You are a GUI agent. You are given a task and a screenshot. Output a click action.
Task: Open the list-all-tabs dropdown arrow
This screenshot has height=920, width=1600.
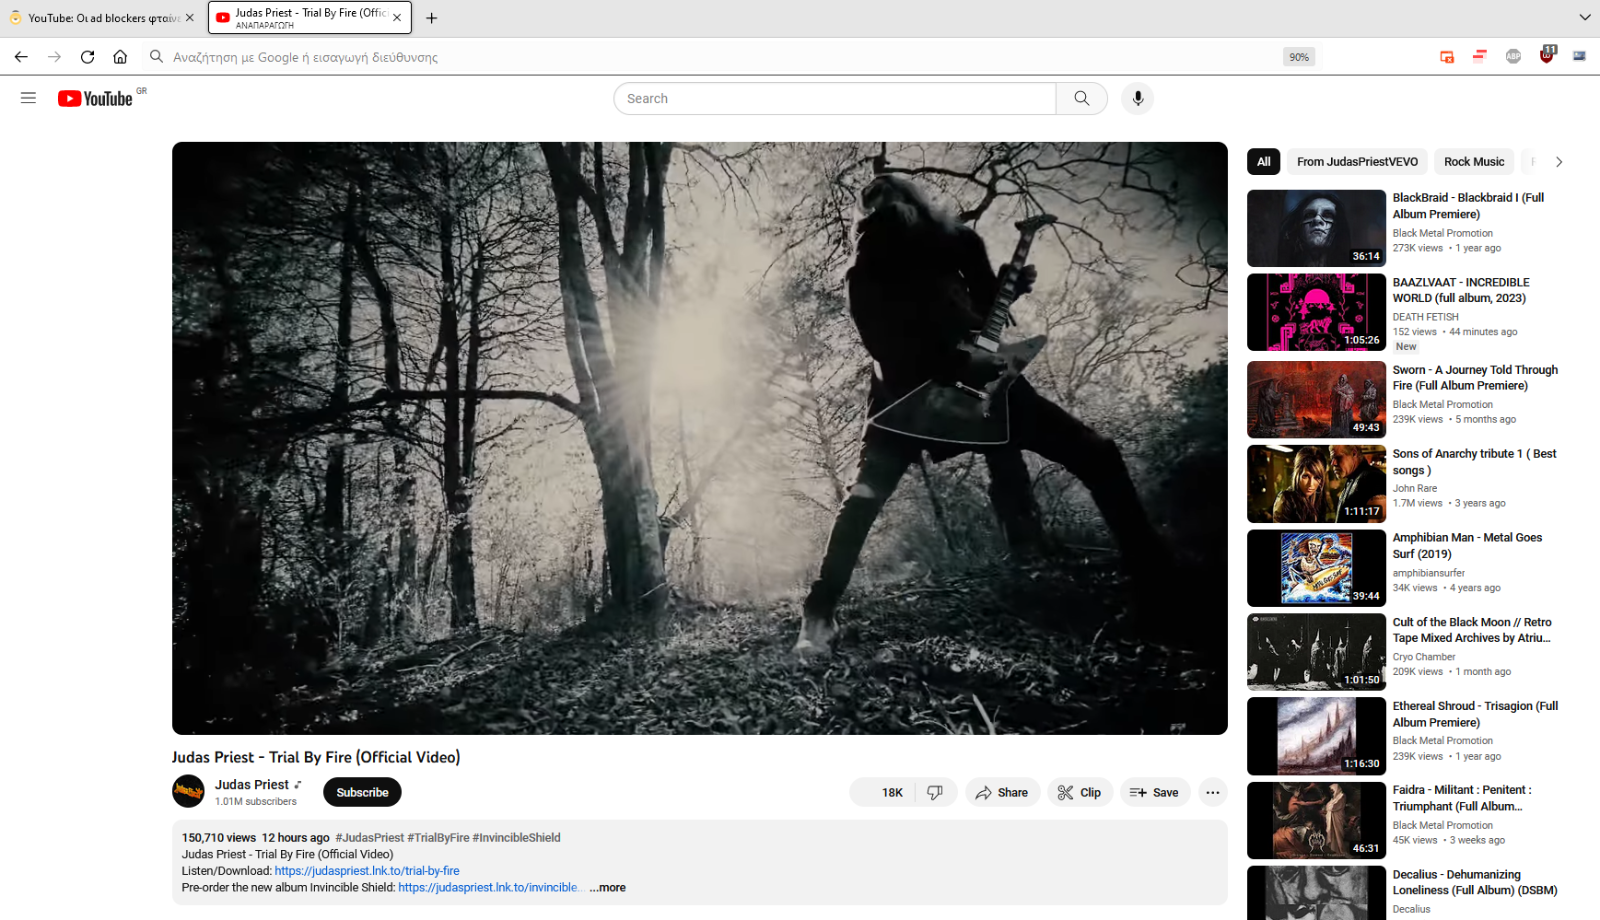click(x=1585, y=17)
